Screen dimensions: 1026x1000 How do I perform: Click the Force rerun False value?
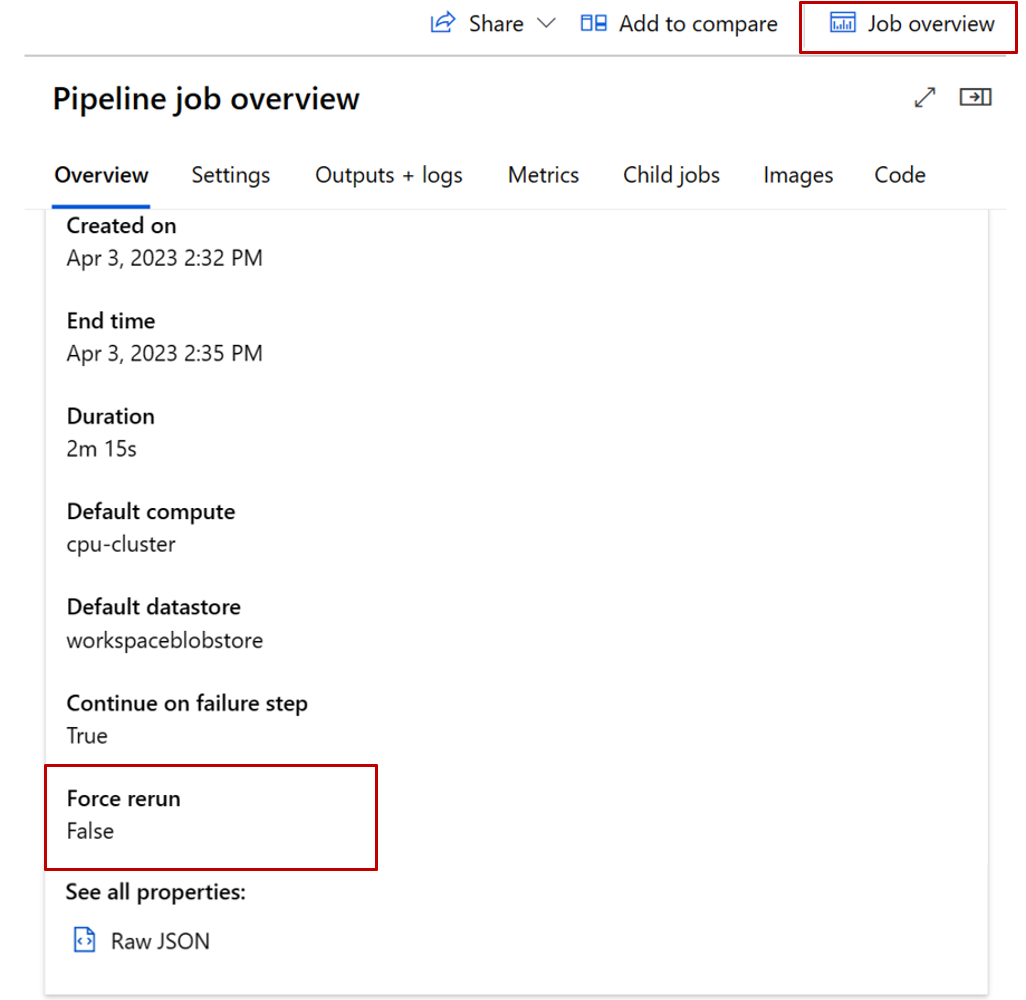coord(90,831)
